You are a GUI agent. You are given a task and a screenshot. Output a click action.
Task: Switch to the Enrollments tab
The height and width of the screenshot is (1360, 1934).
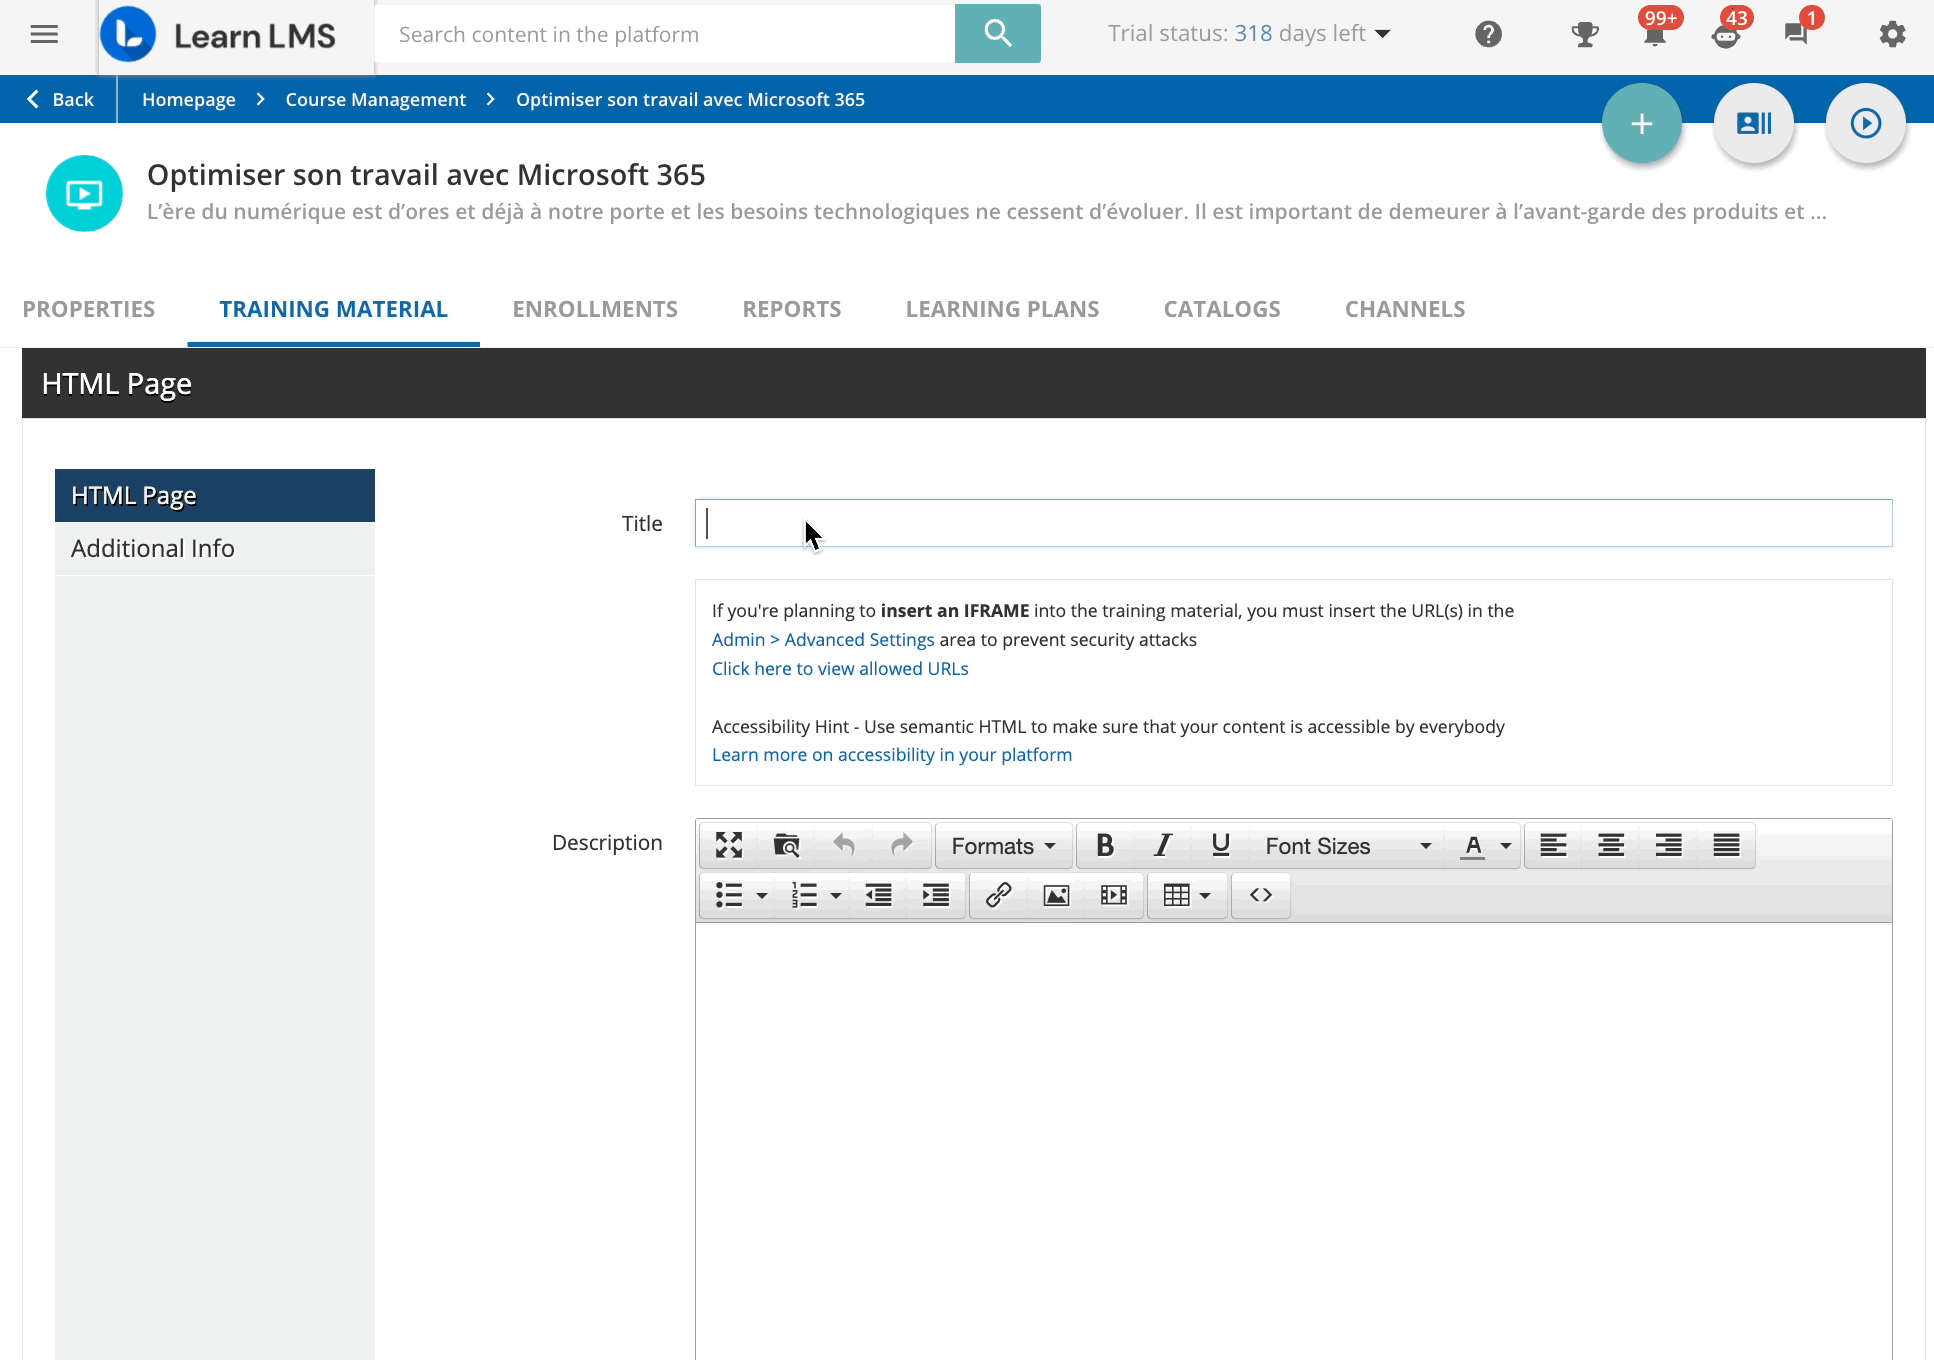pyautogui.click(x=595, y=309)
